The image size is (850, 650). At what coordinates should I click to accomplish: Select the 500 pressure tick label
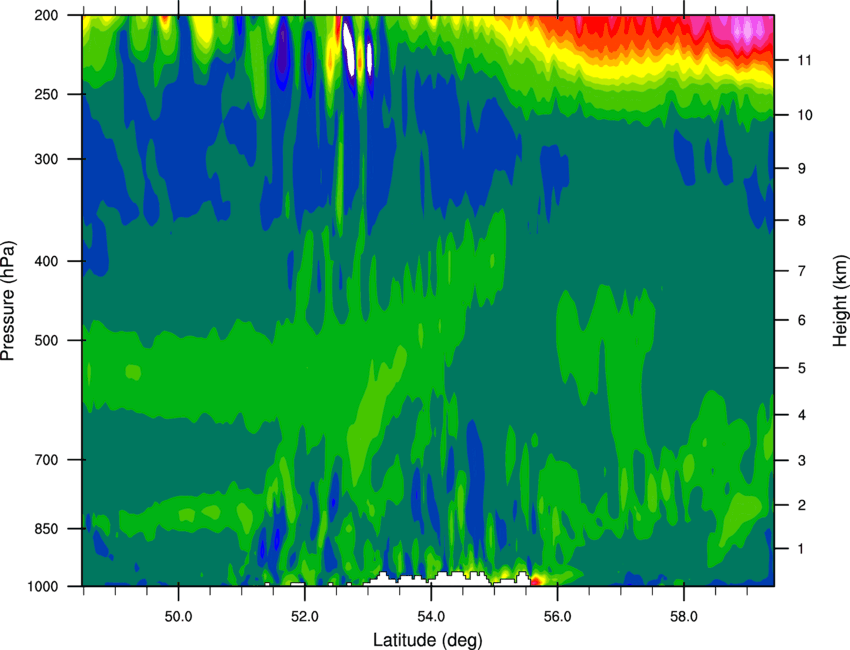point(47,340)
